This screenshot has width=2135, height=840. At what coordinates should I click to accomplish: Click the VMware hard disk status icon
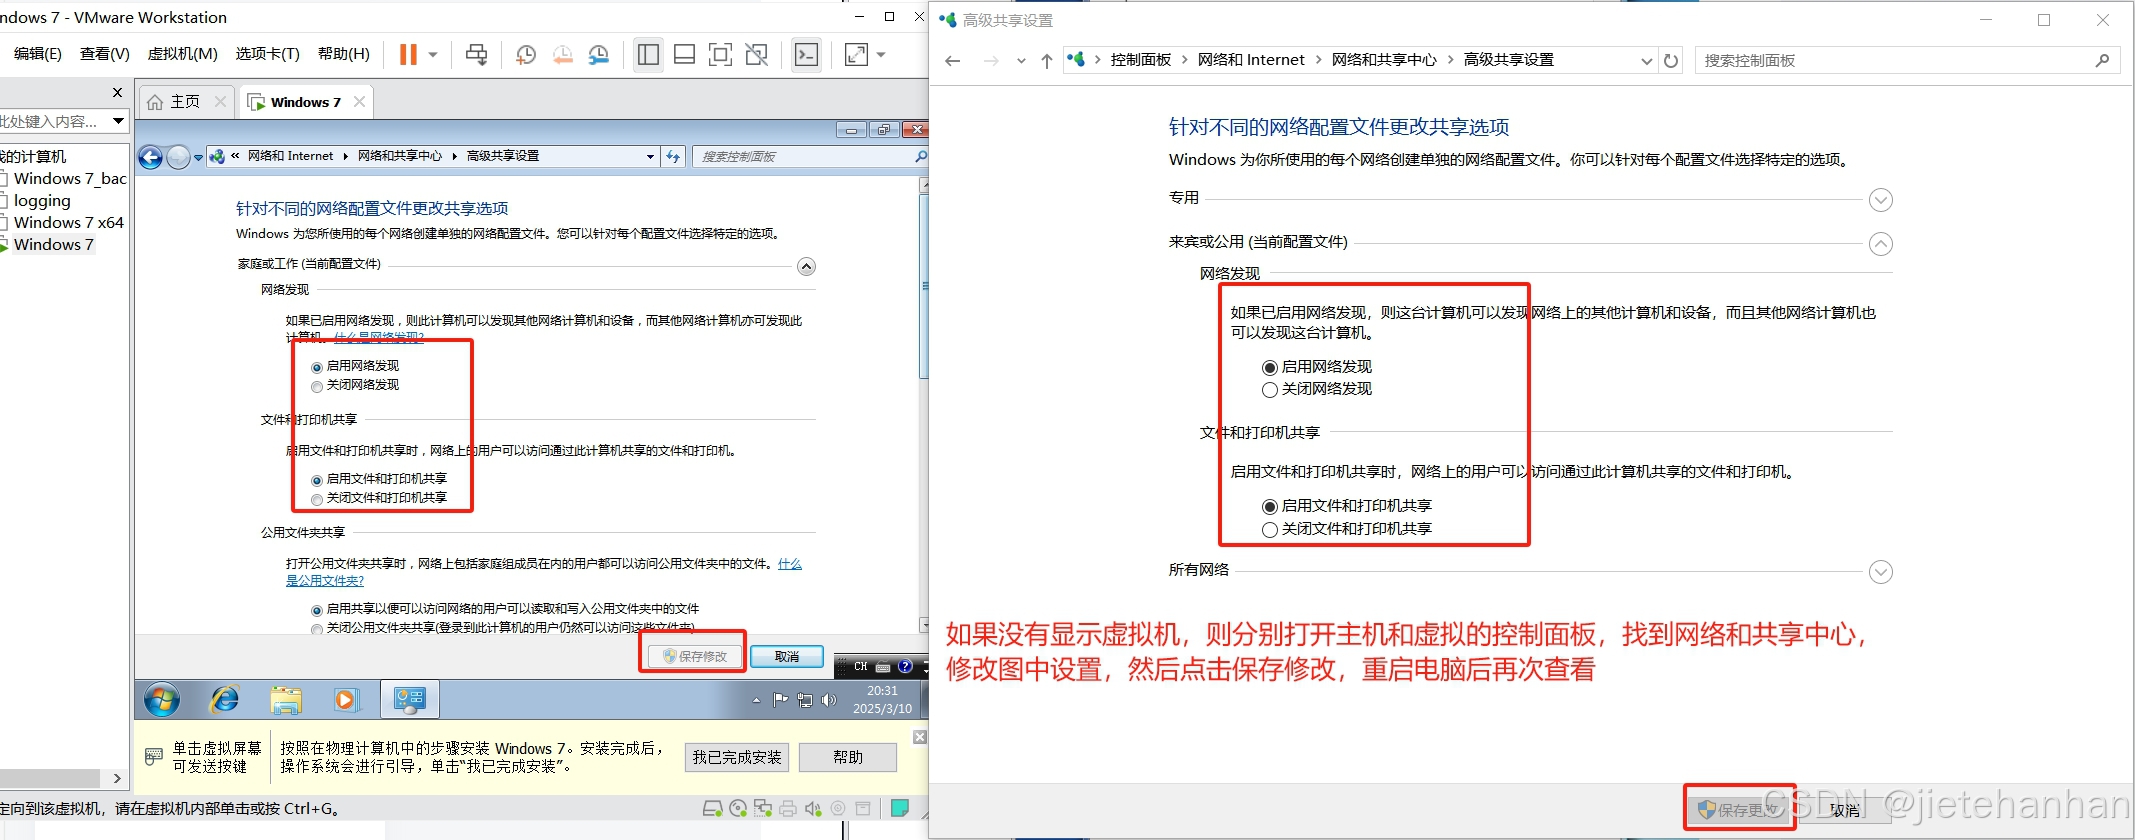click(x=712, y=809)
